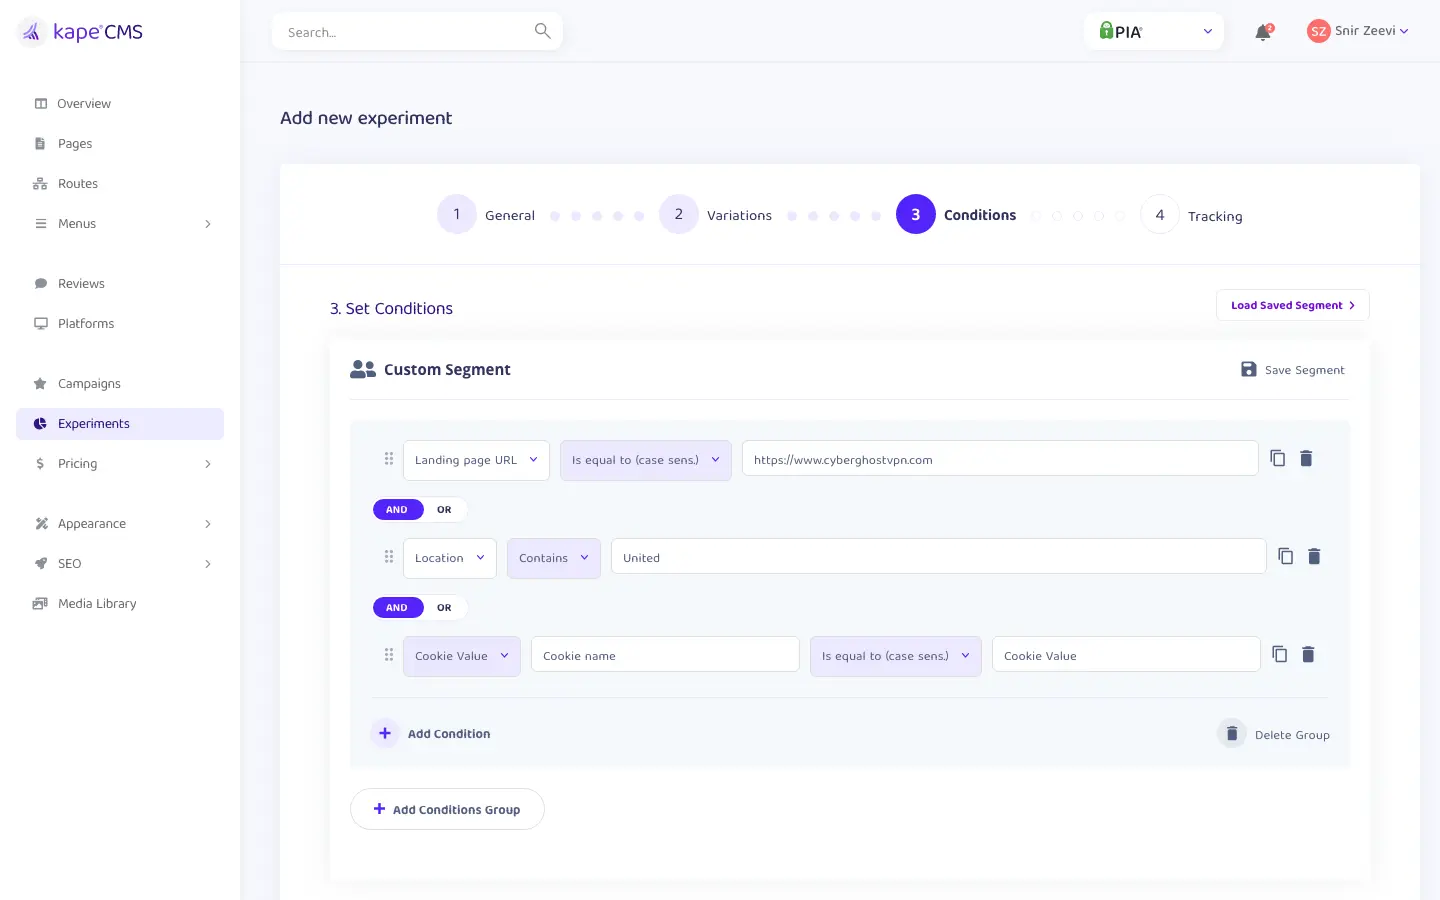Go to step 4 Tracking
1440x900 pixels.
[1191, 214]
